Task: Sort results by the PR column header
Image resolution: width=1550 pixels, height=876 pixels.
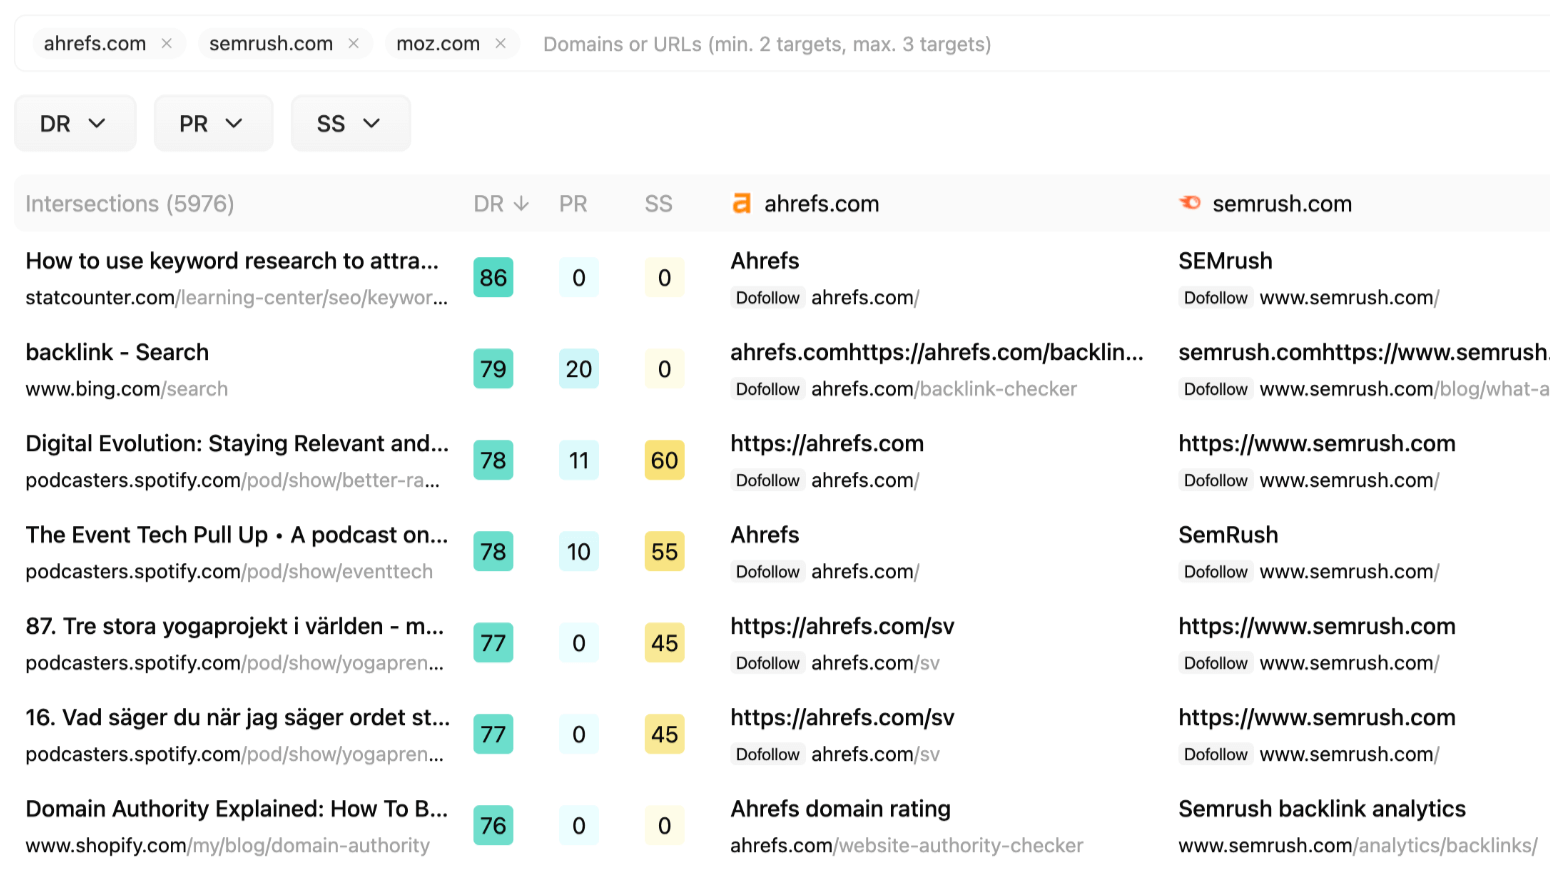Action: pos(573,203)
